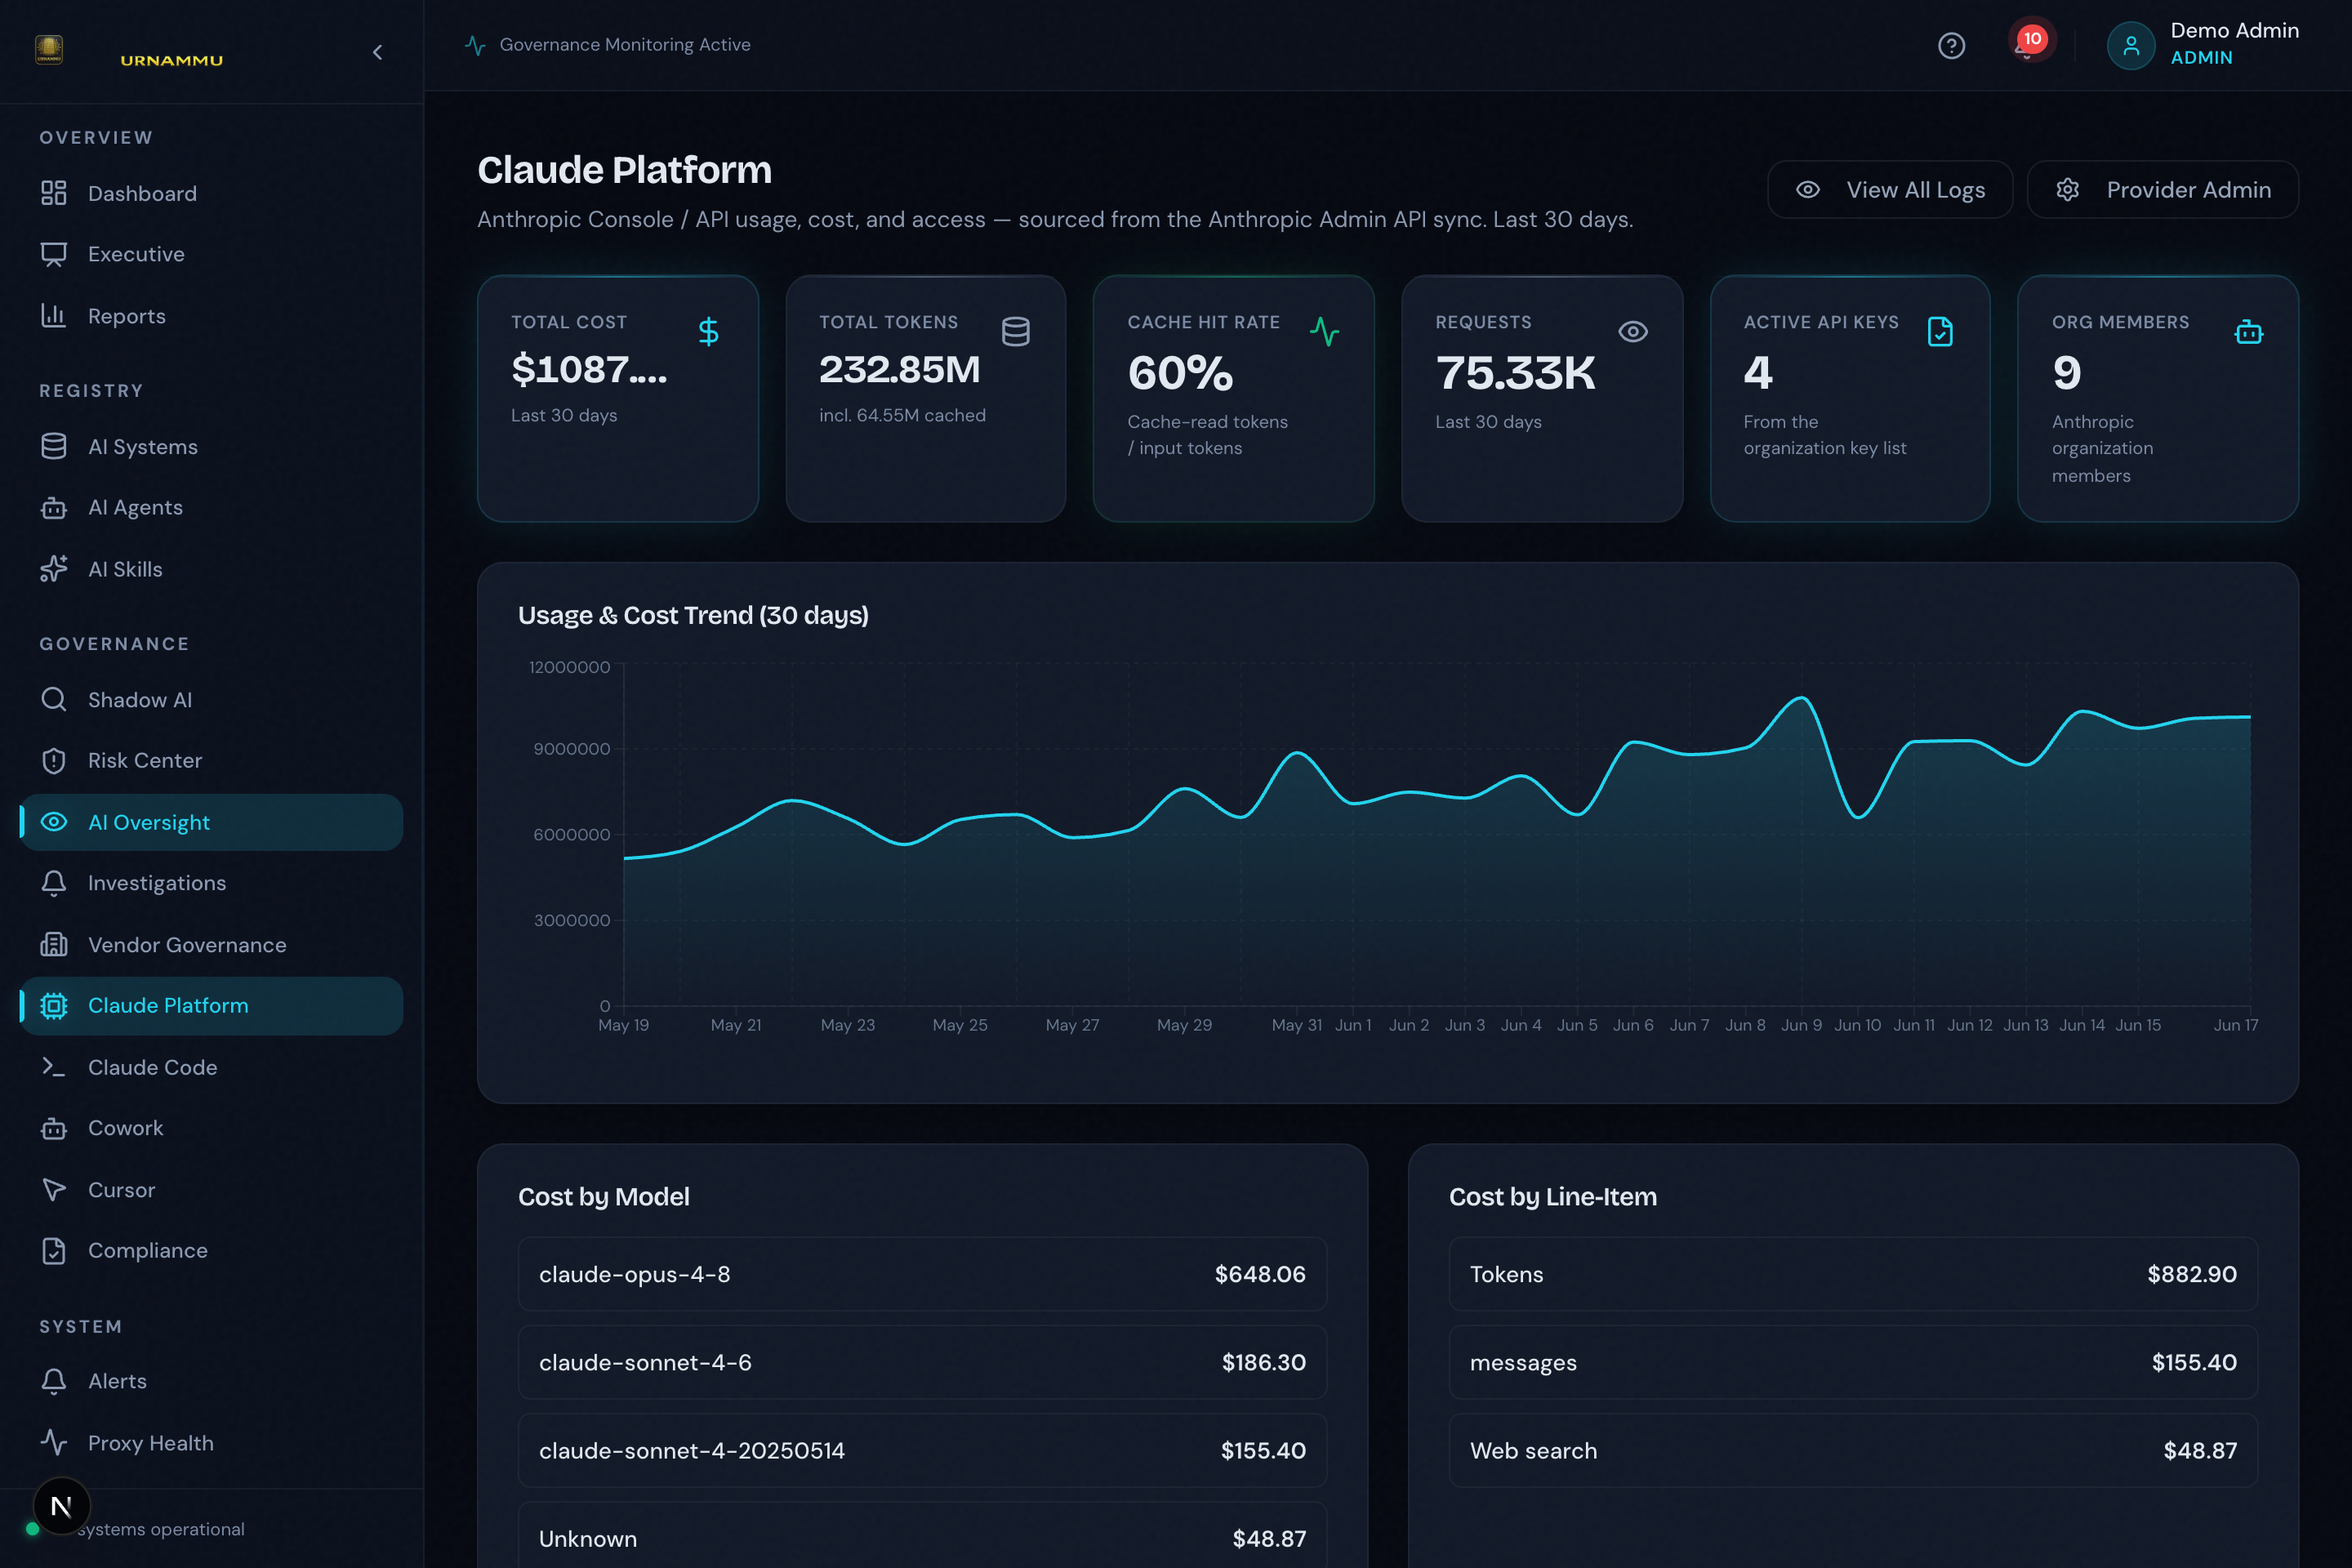Open notifications bell with 10 badge
Screen dimensions: 2352x1568
pyautogui.click(x=2029, y=42)
